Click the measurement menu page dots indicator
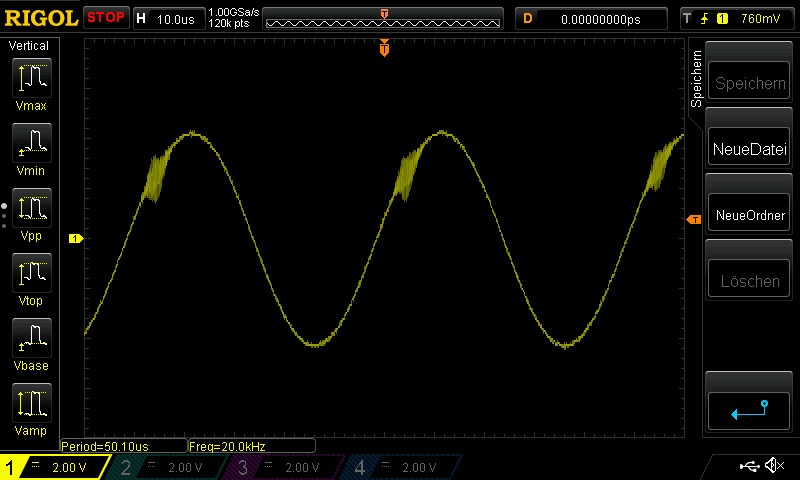Viewport: 800px width, 480px height. pos(4,216)
